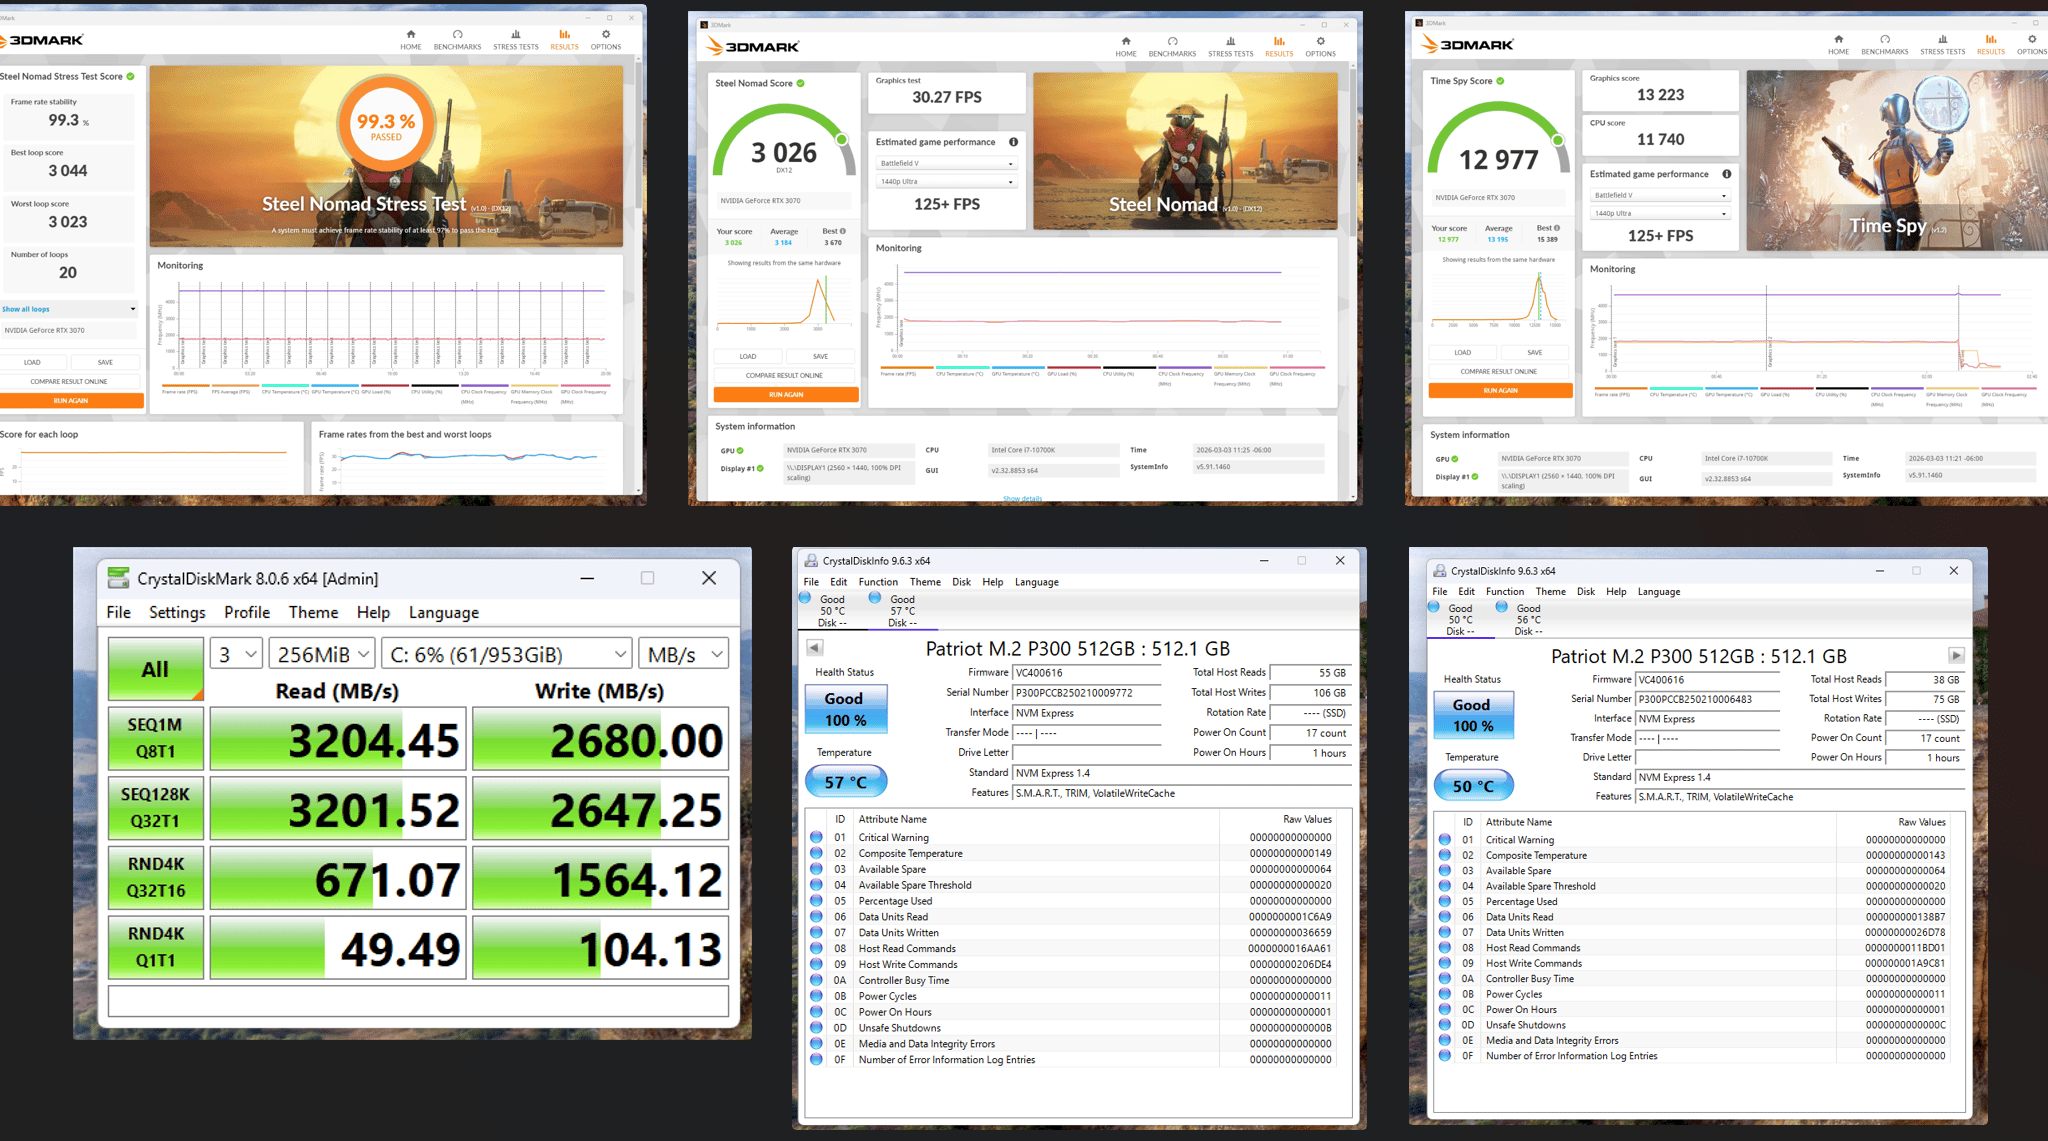Open Battlefield V dropdown in Time Spy window
2048x1141 pixels.
click(1660, 195)
